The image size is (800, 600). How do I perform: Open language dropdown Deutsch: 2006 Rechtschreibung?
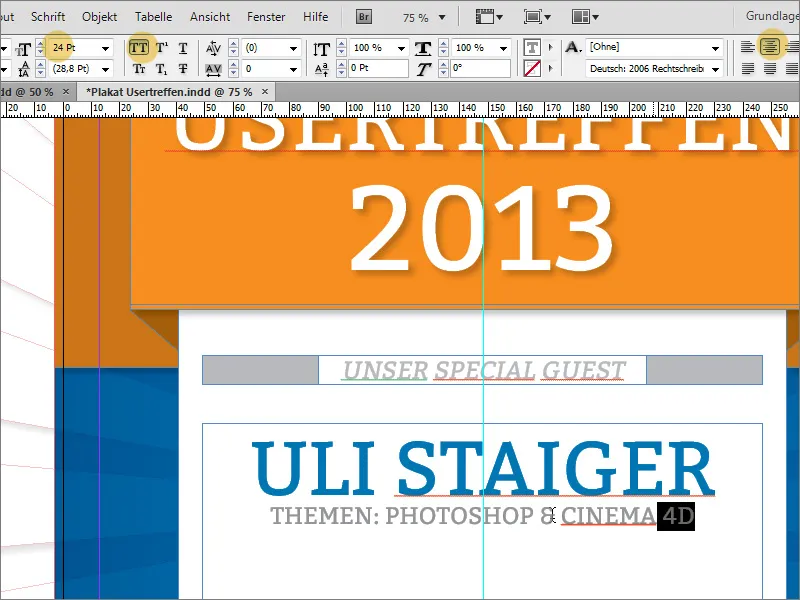715,69
